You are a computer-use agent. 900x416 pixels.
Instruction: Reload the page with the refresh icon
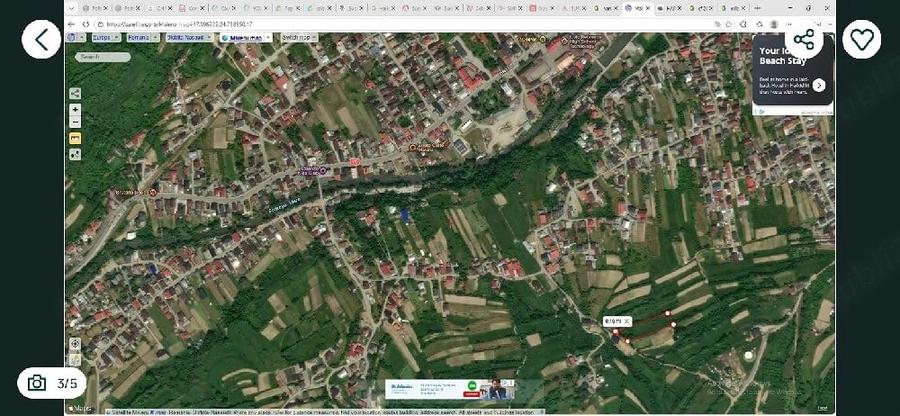(x=86, y=24)
